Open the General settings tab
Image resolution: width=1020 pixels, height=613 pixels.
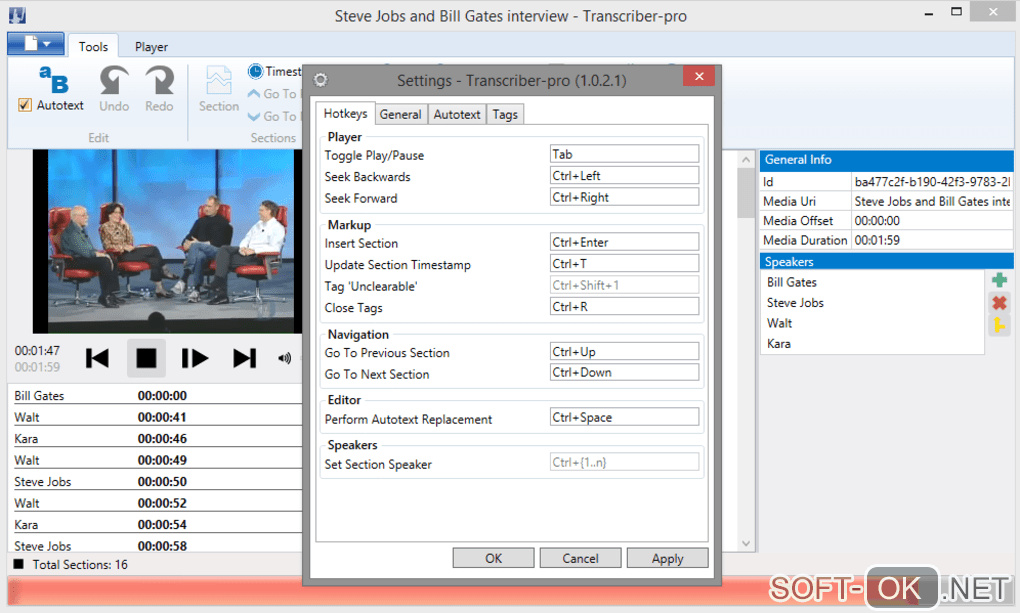[400, 115]
